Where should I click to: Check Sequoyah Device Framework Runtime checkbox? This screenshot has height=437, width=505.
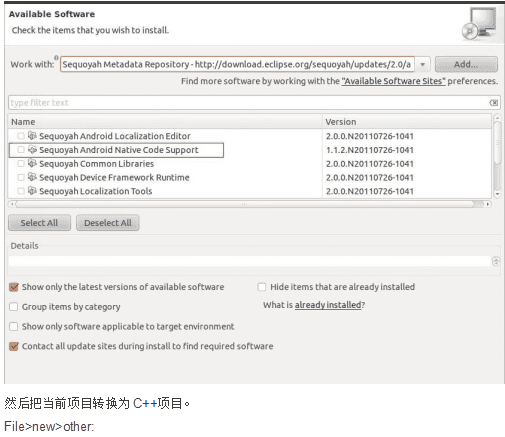pos(21,177)
